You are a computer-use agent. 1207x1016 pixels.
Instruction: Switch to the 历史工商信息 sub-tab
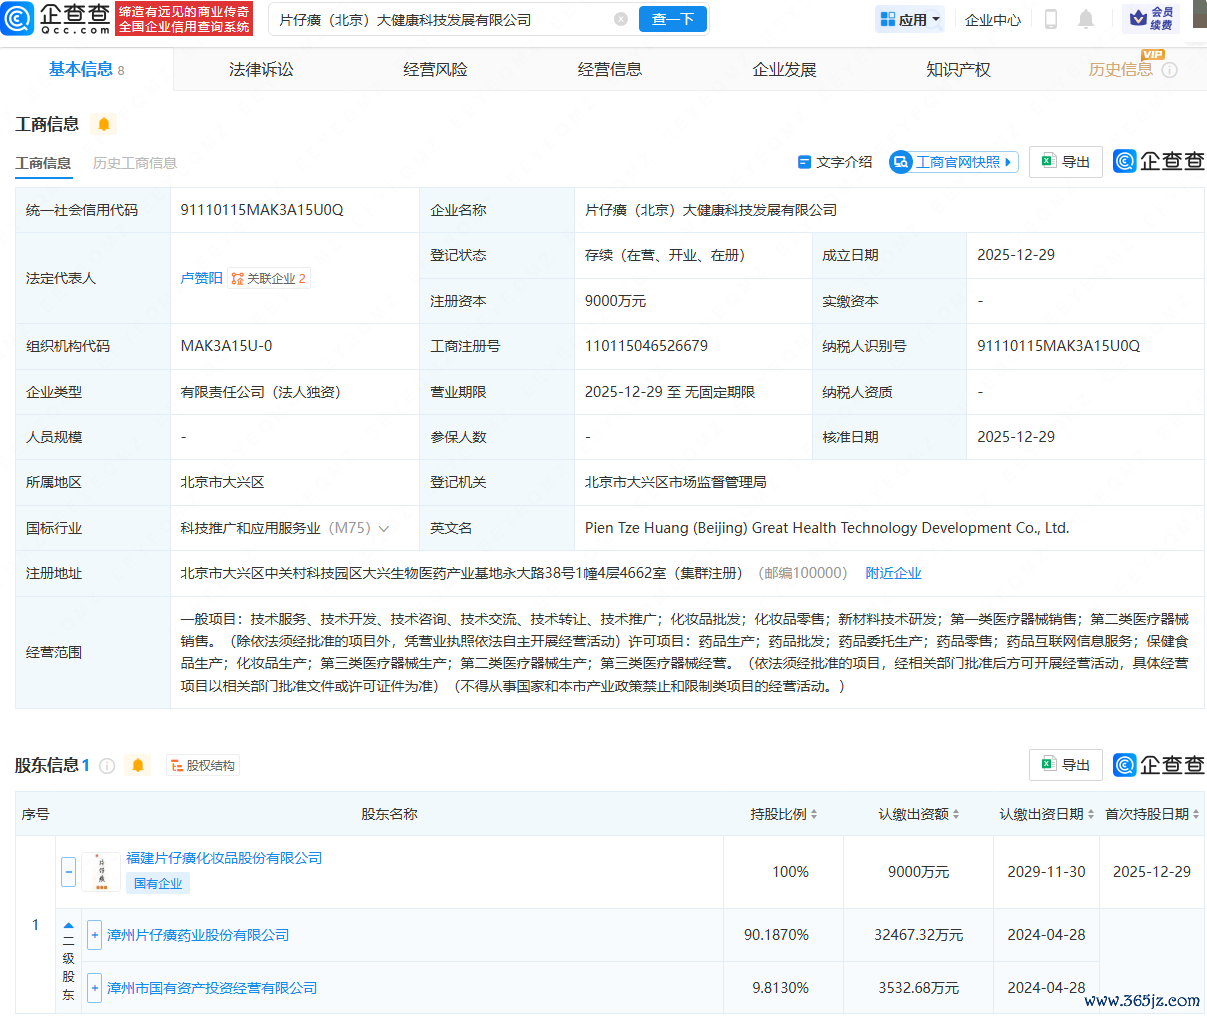pos(135,163)
